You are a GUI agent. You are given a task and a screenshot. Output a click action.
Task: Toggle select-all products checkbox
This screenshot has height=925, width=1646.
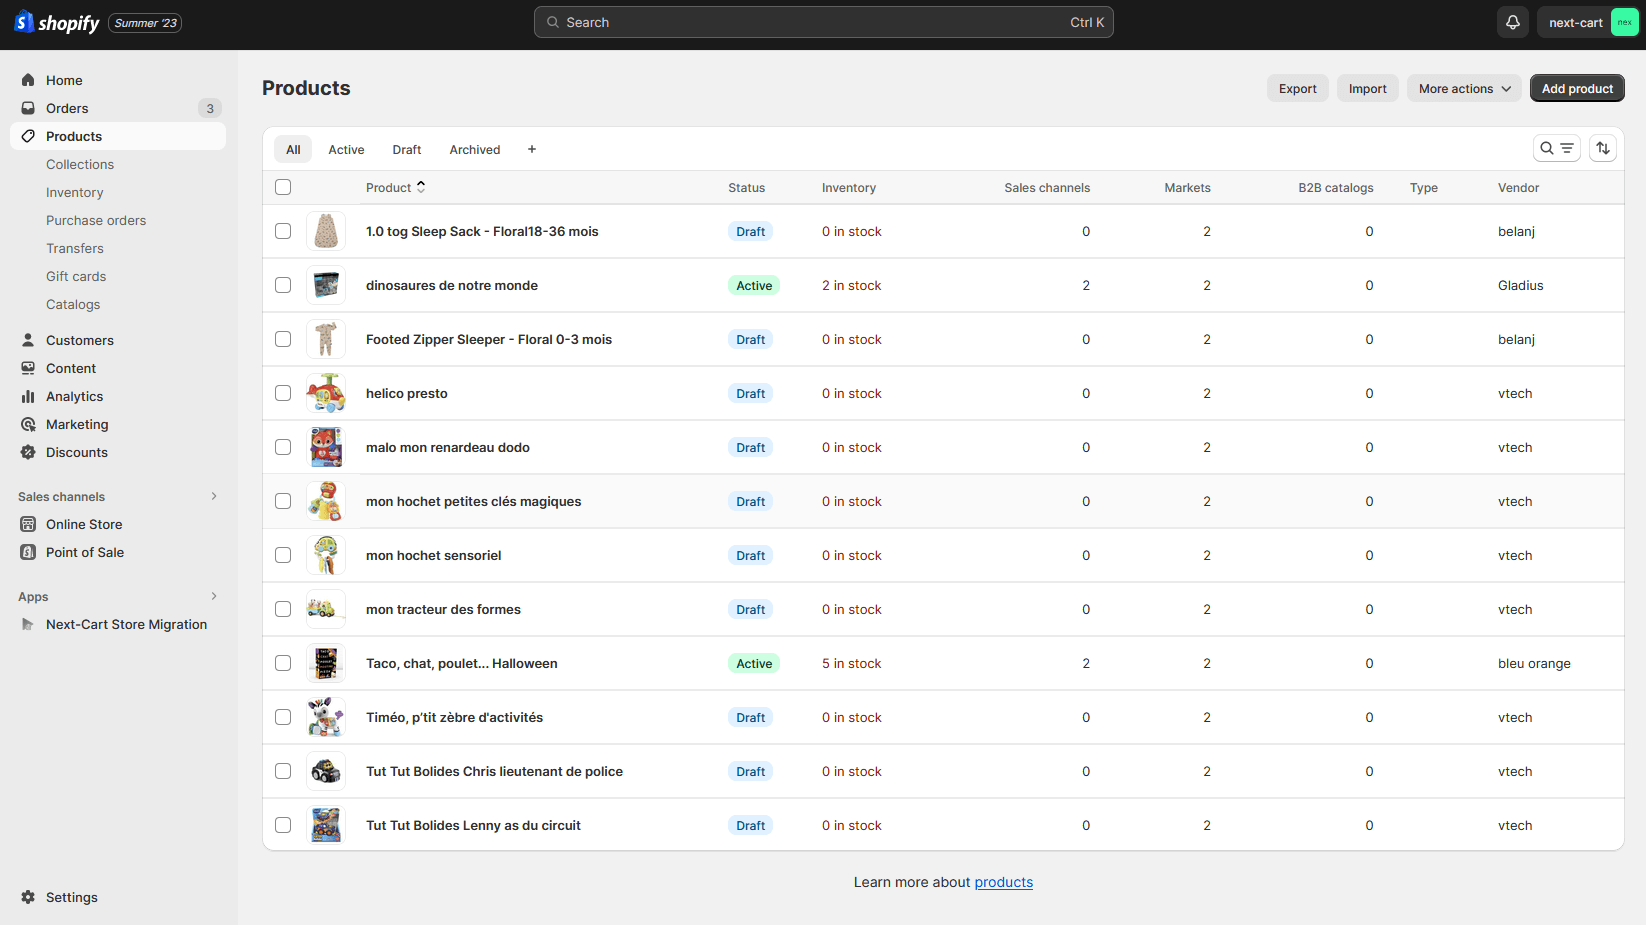tap(283, 187)
